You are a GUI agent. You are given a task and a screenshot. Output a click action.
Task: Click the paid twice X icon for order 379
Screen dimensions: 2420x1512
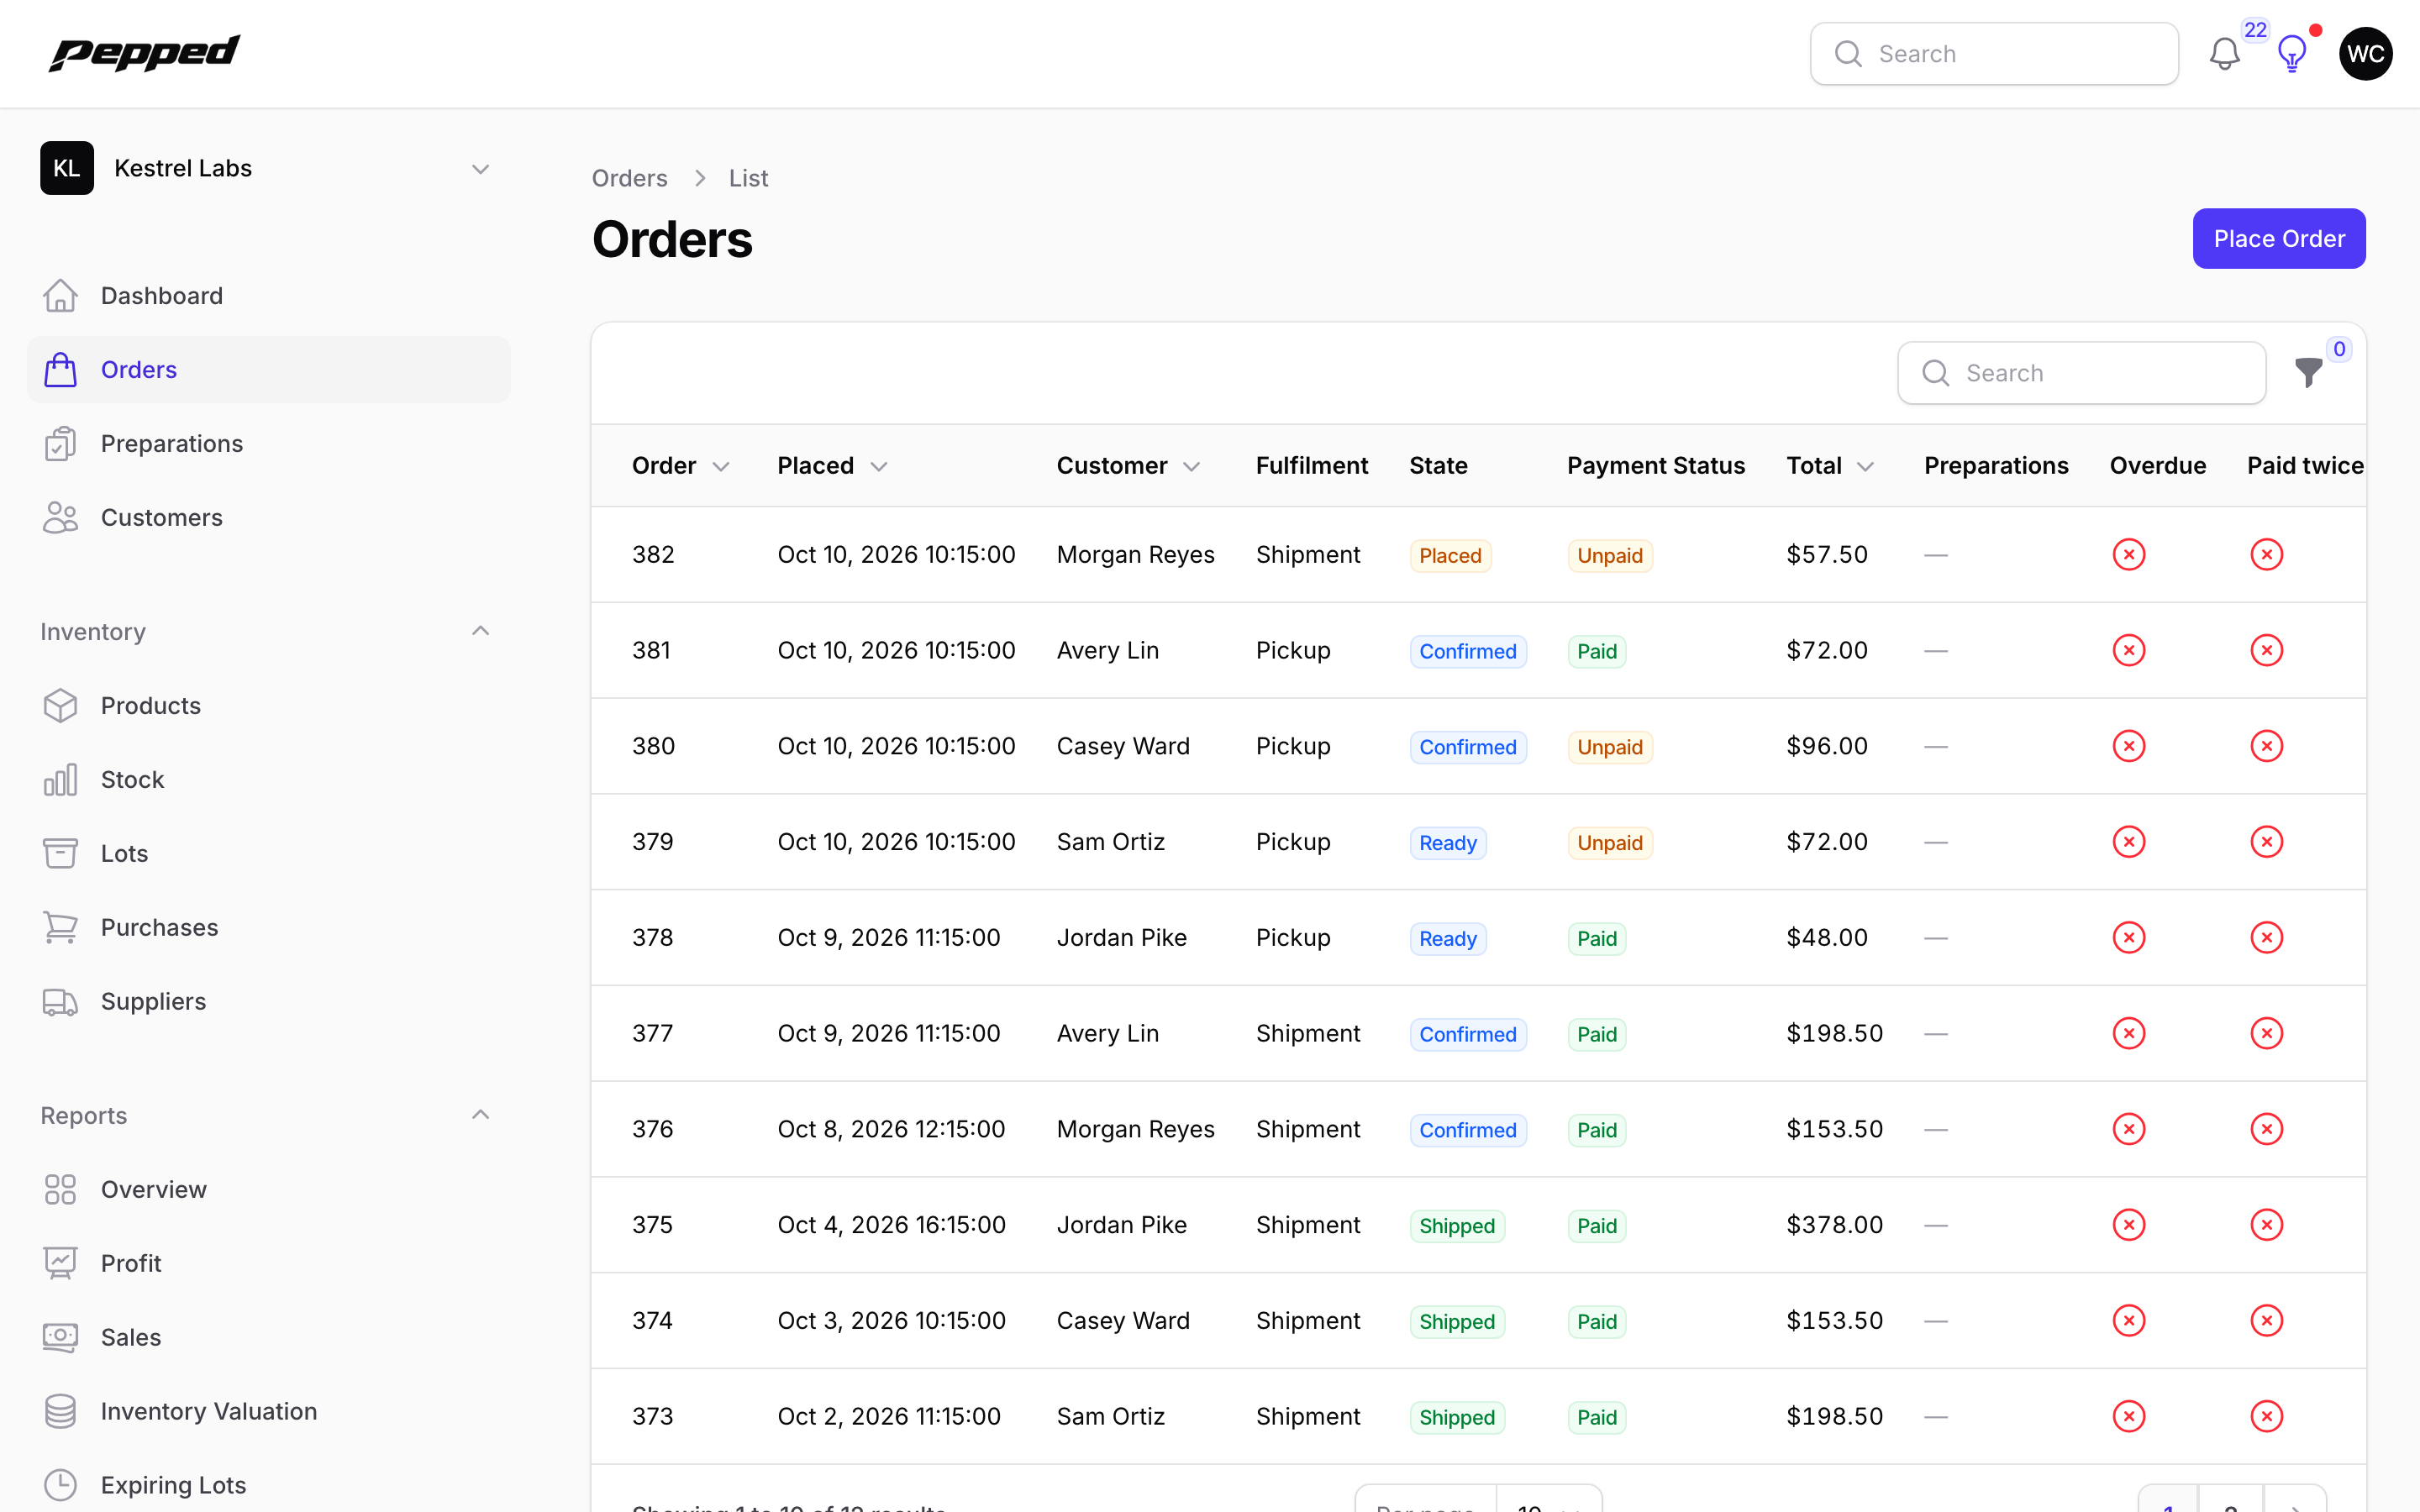click(x=2266, y=842)
